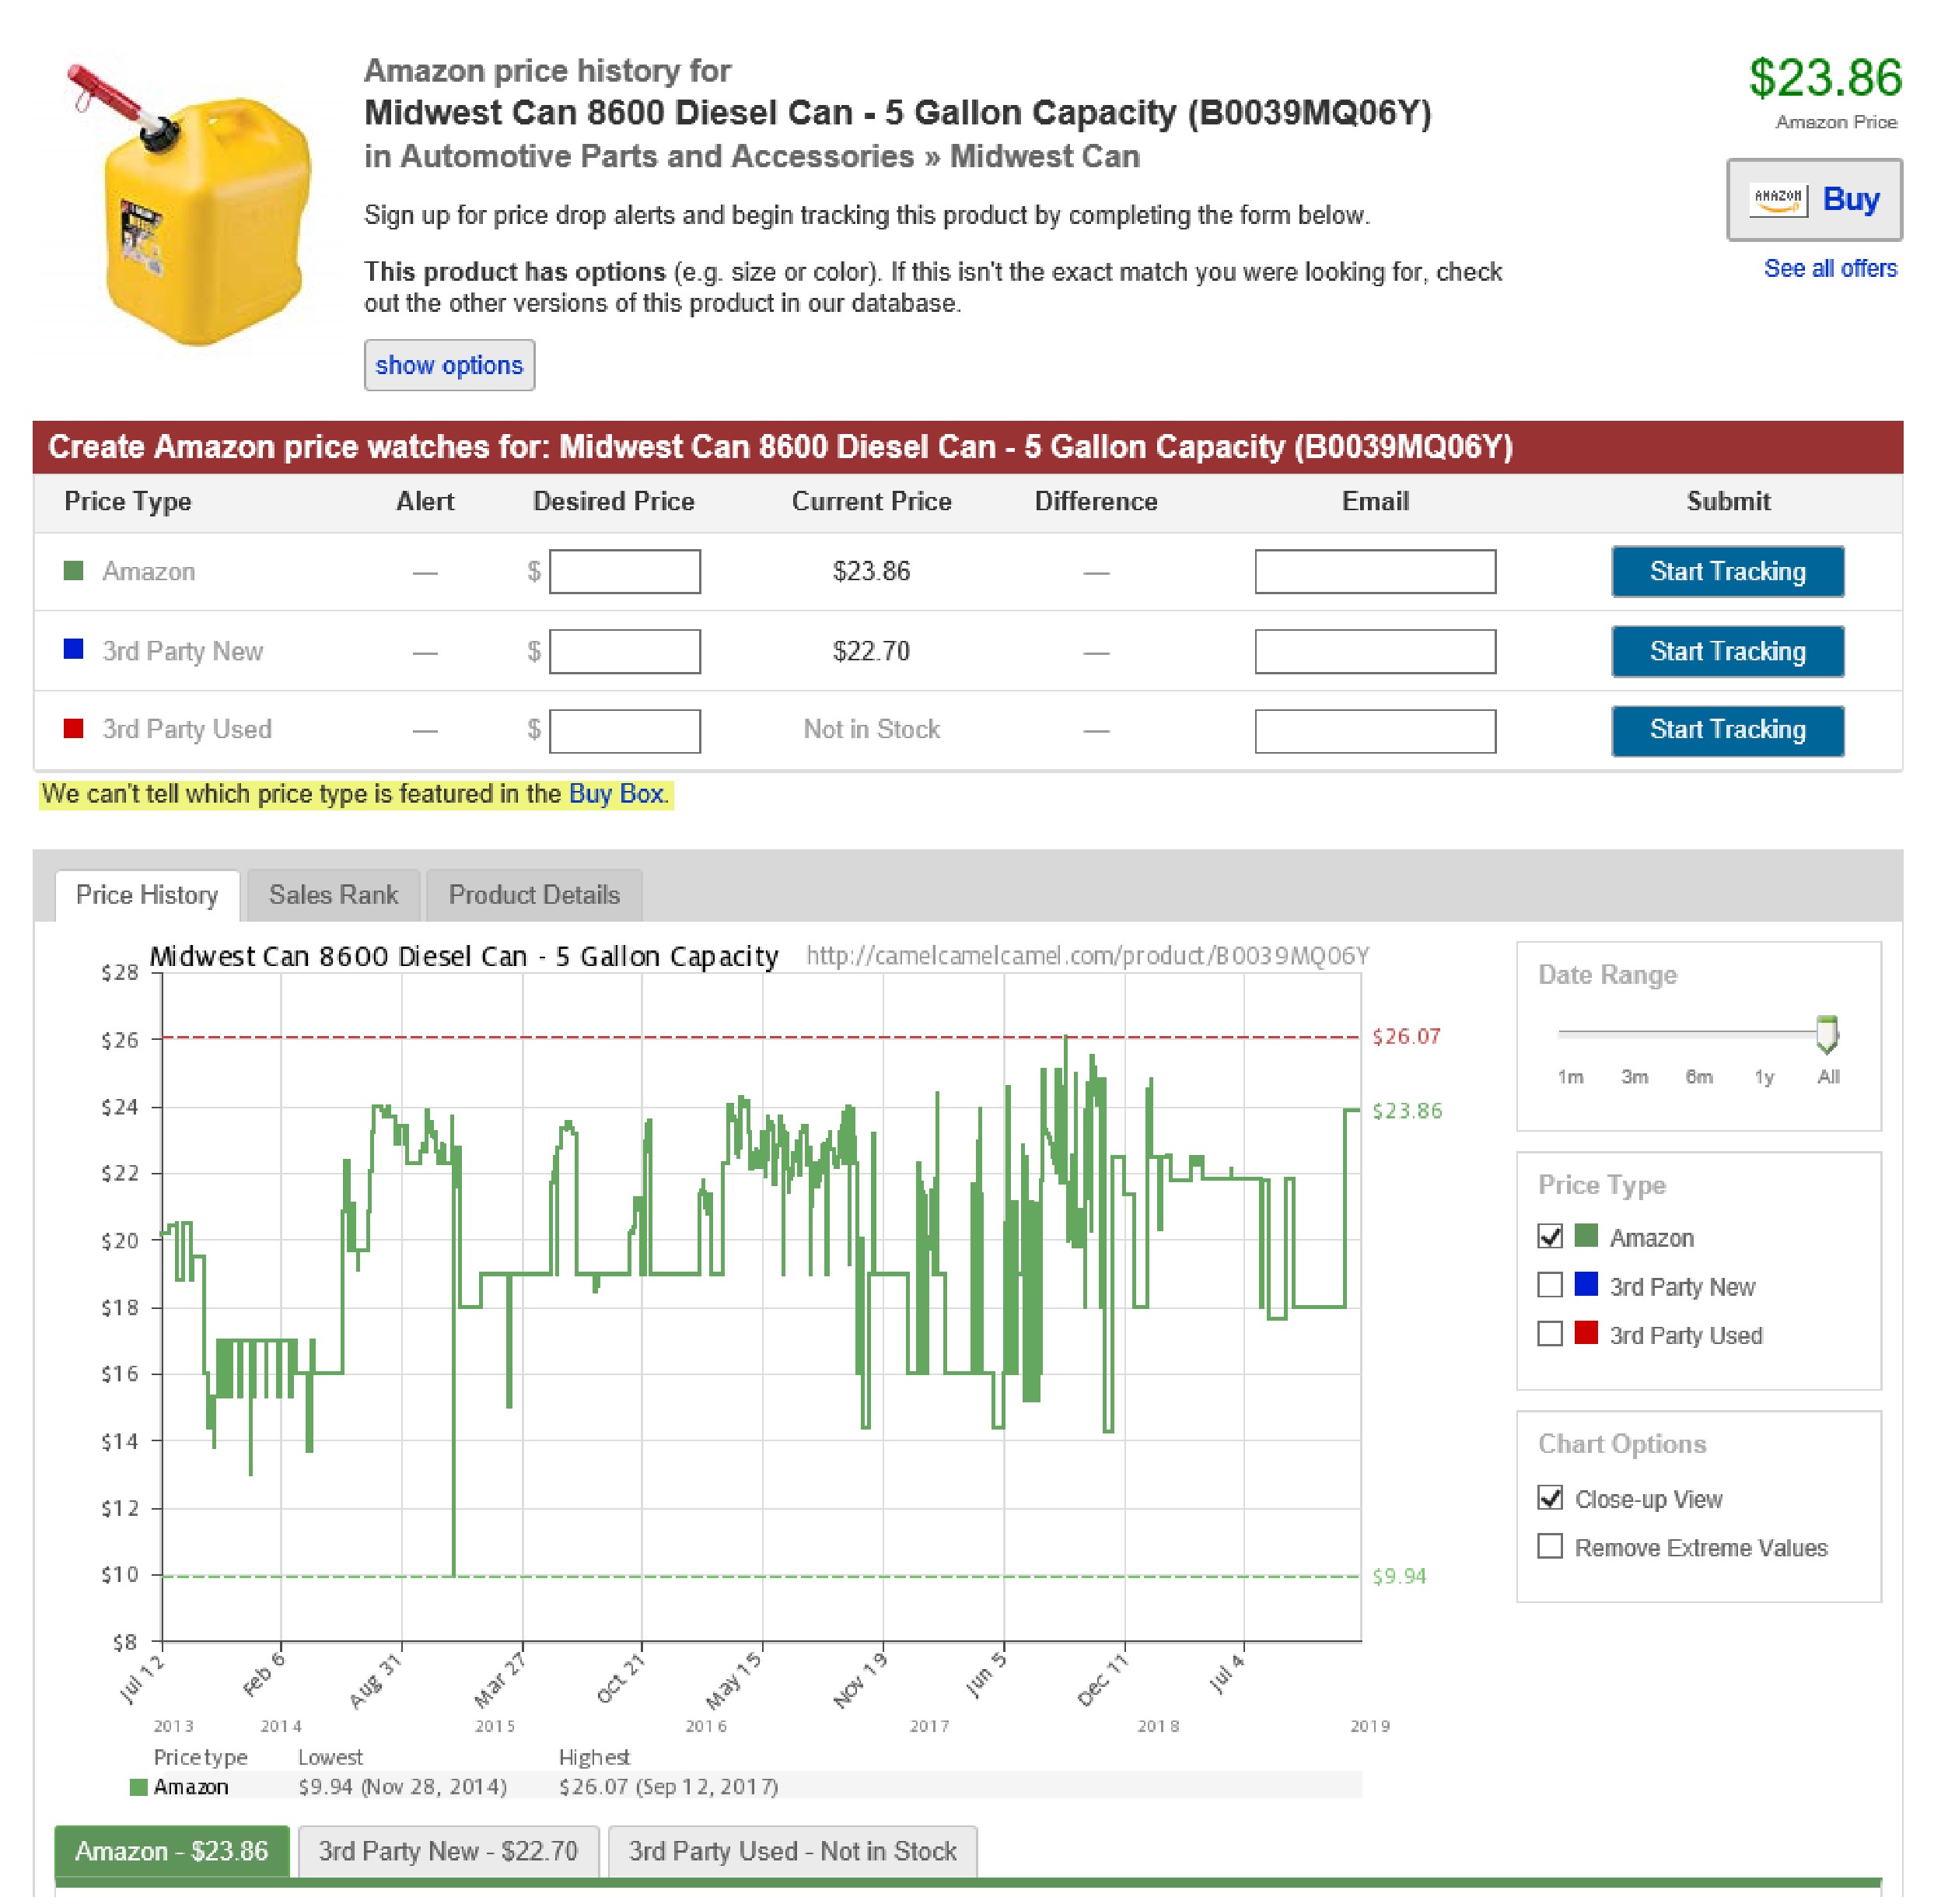Select the Amazon - $23.86 bottom tab
The image size is (1941, 1904).
172,1852
